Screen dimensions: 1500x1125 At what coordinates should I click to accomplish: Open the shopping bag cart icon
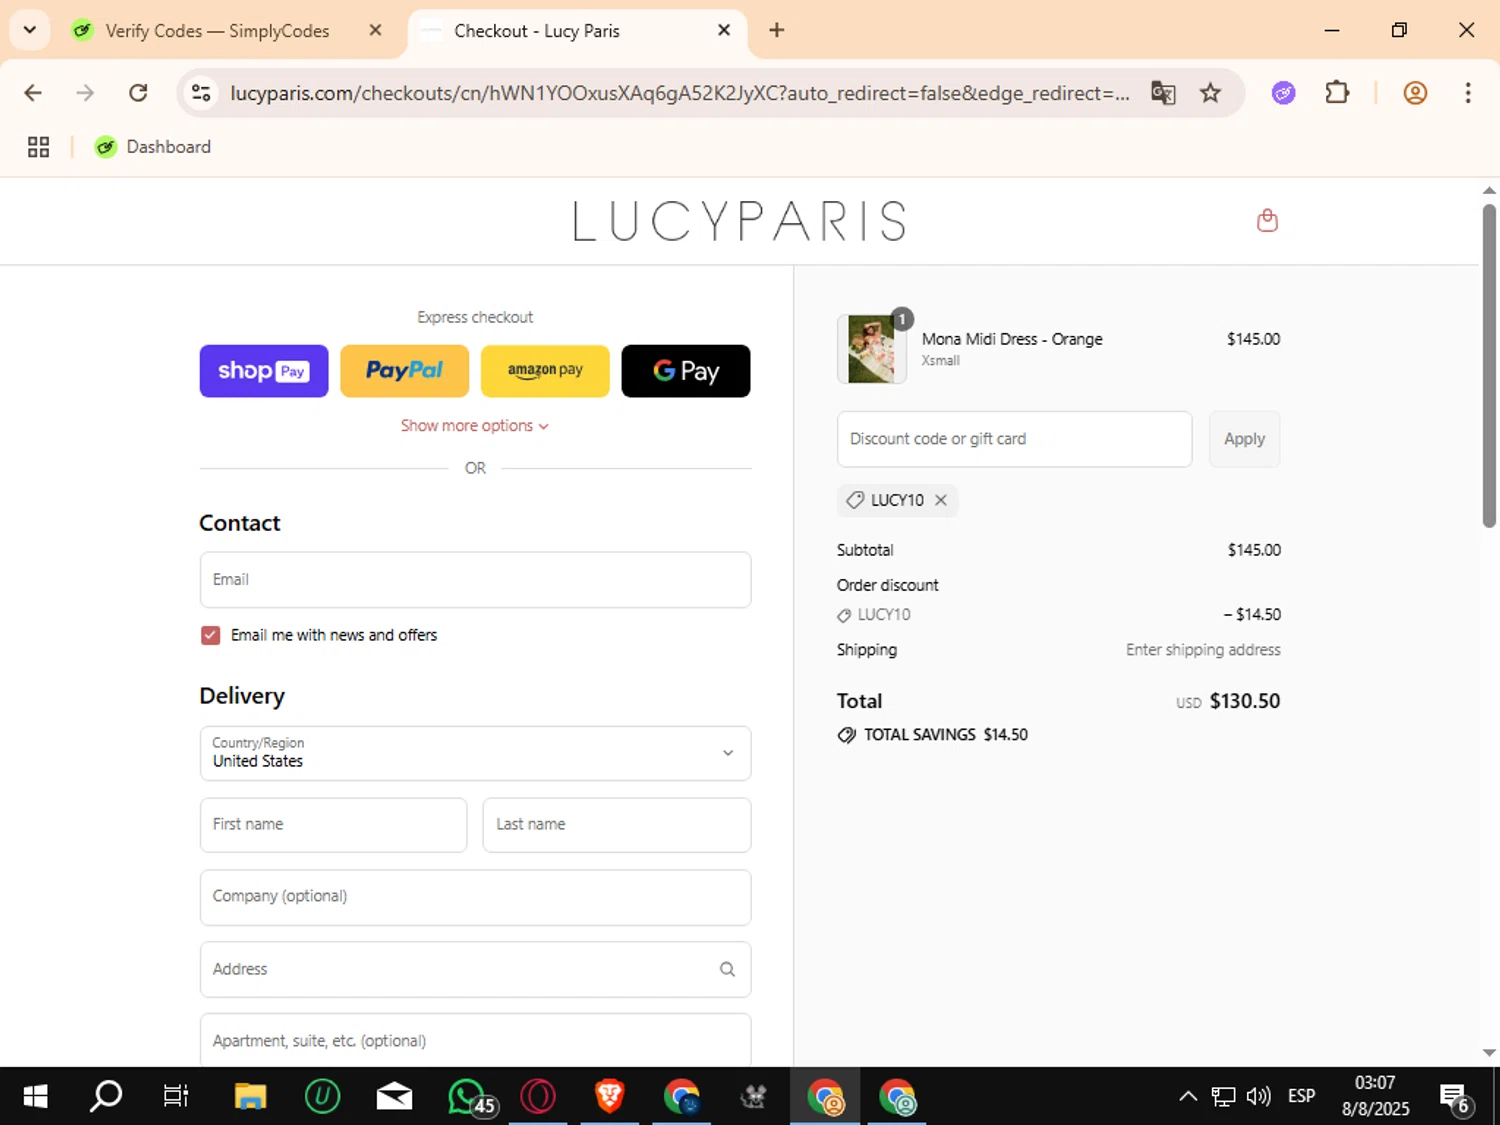1267,220
